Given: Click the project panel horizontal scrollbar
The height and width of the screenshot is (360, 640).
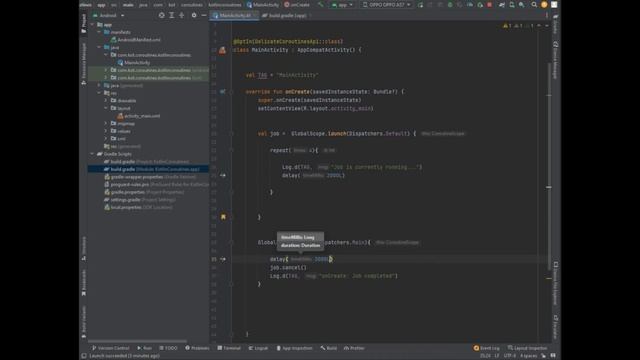Looking at the screenshot, I should (137, 341).
